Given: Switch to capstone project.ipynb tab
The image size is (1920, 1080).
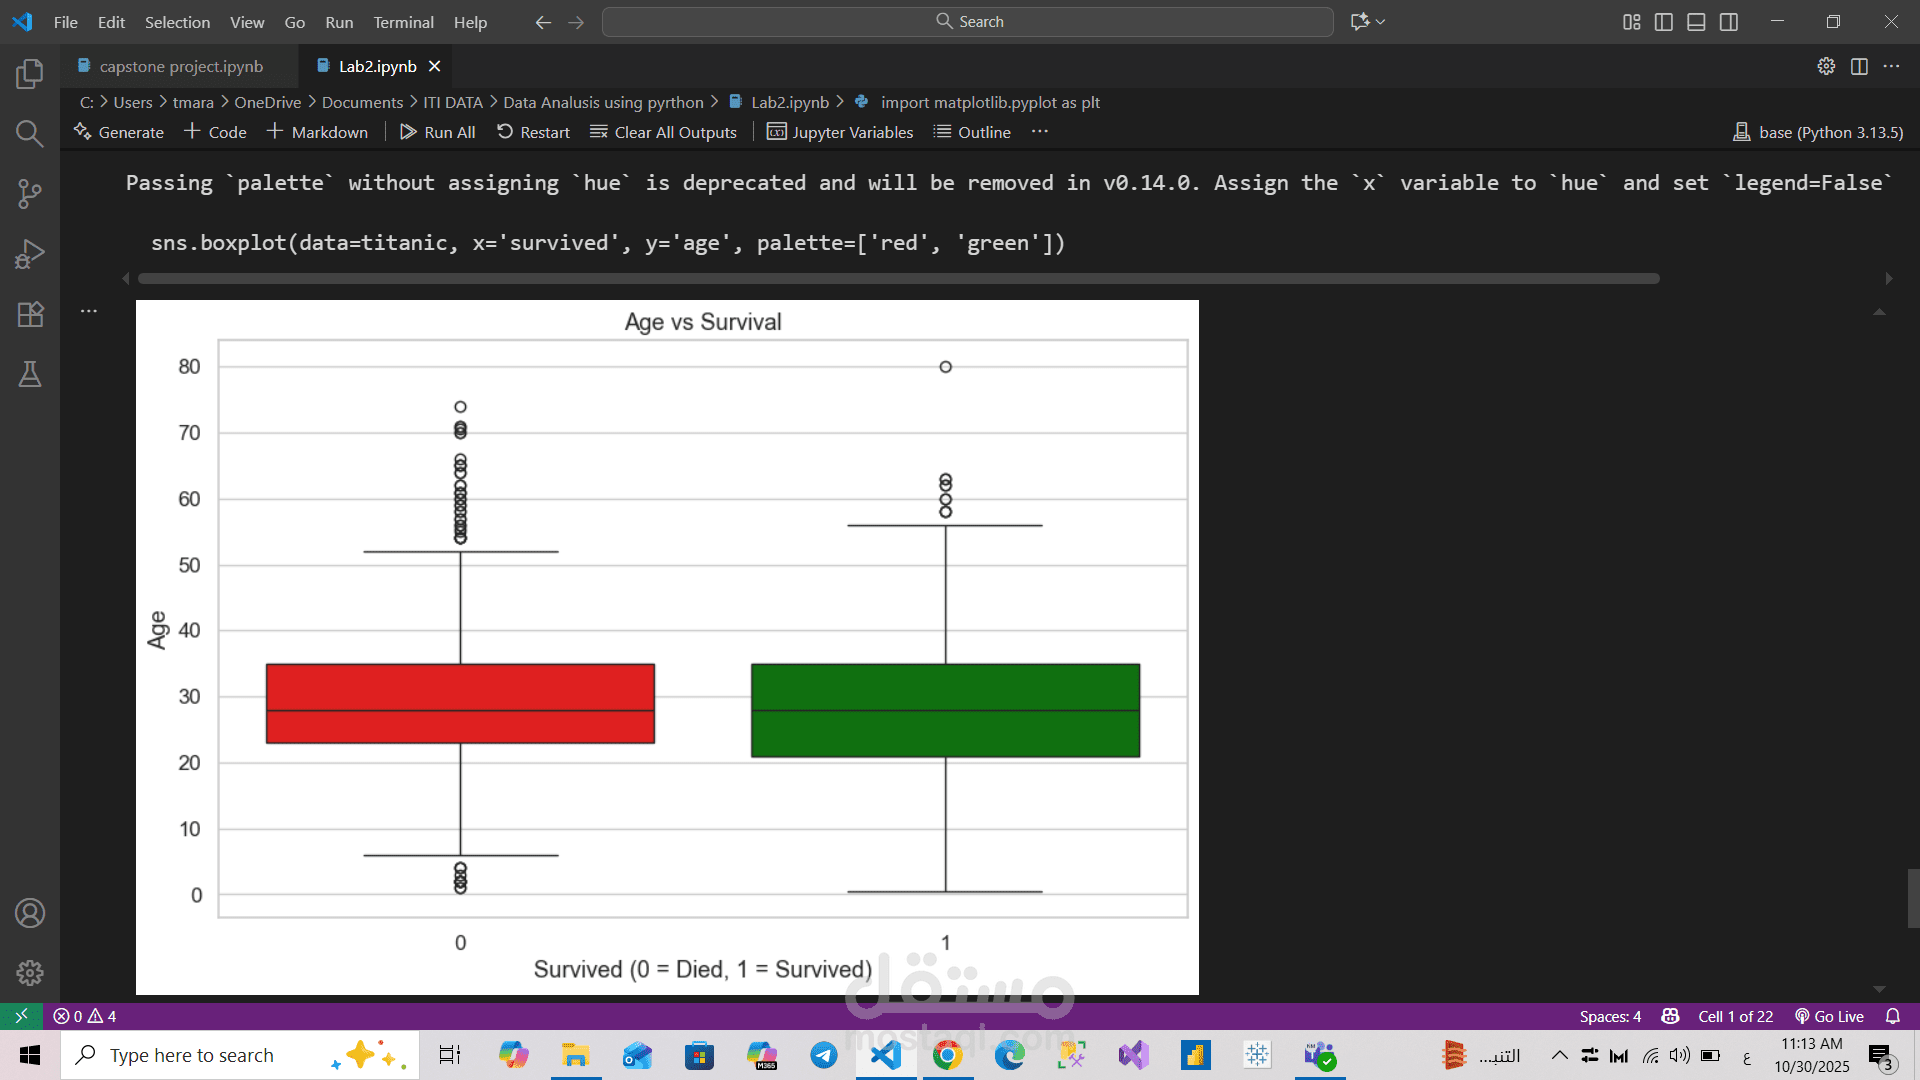Looking at the screenshot, I should (181, 66).
